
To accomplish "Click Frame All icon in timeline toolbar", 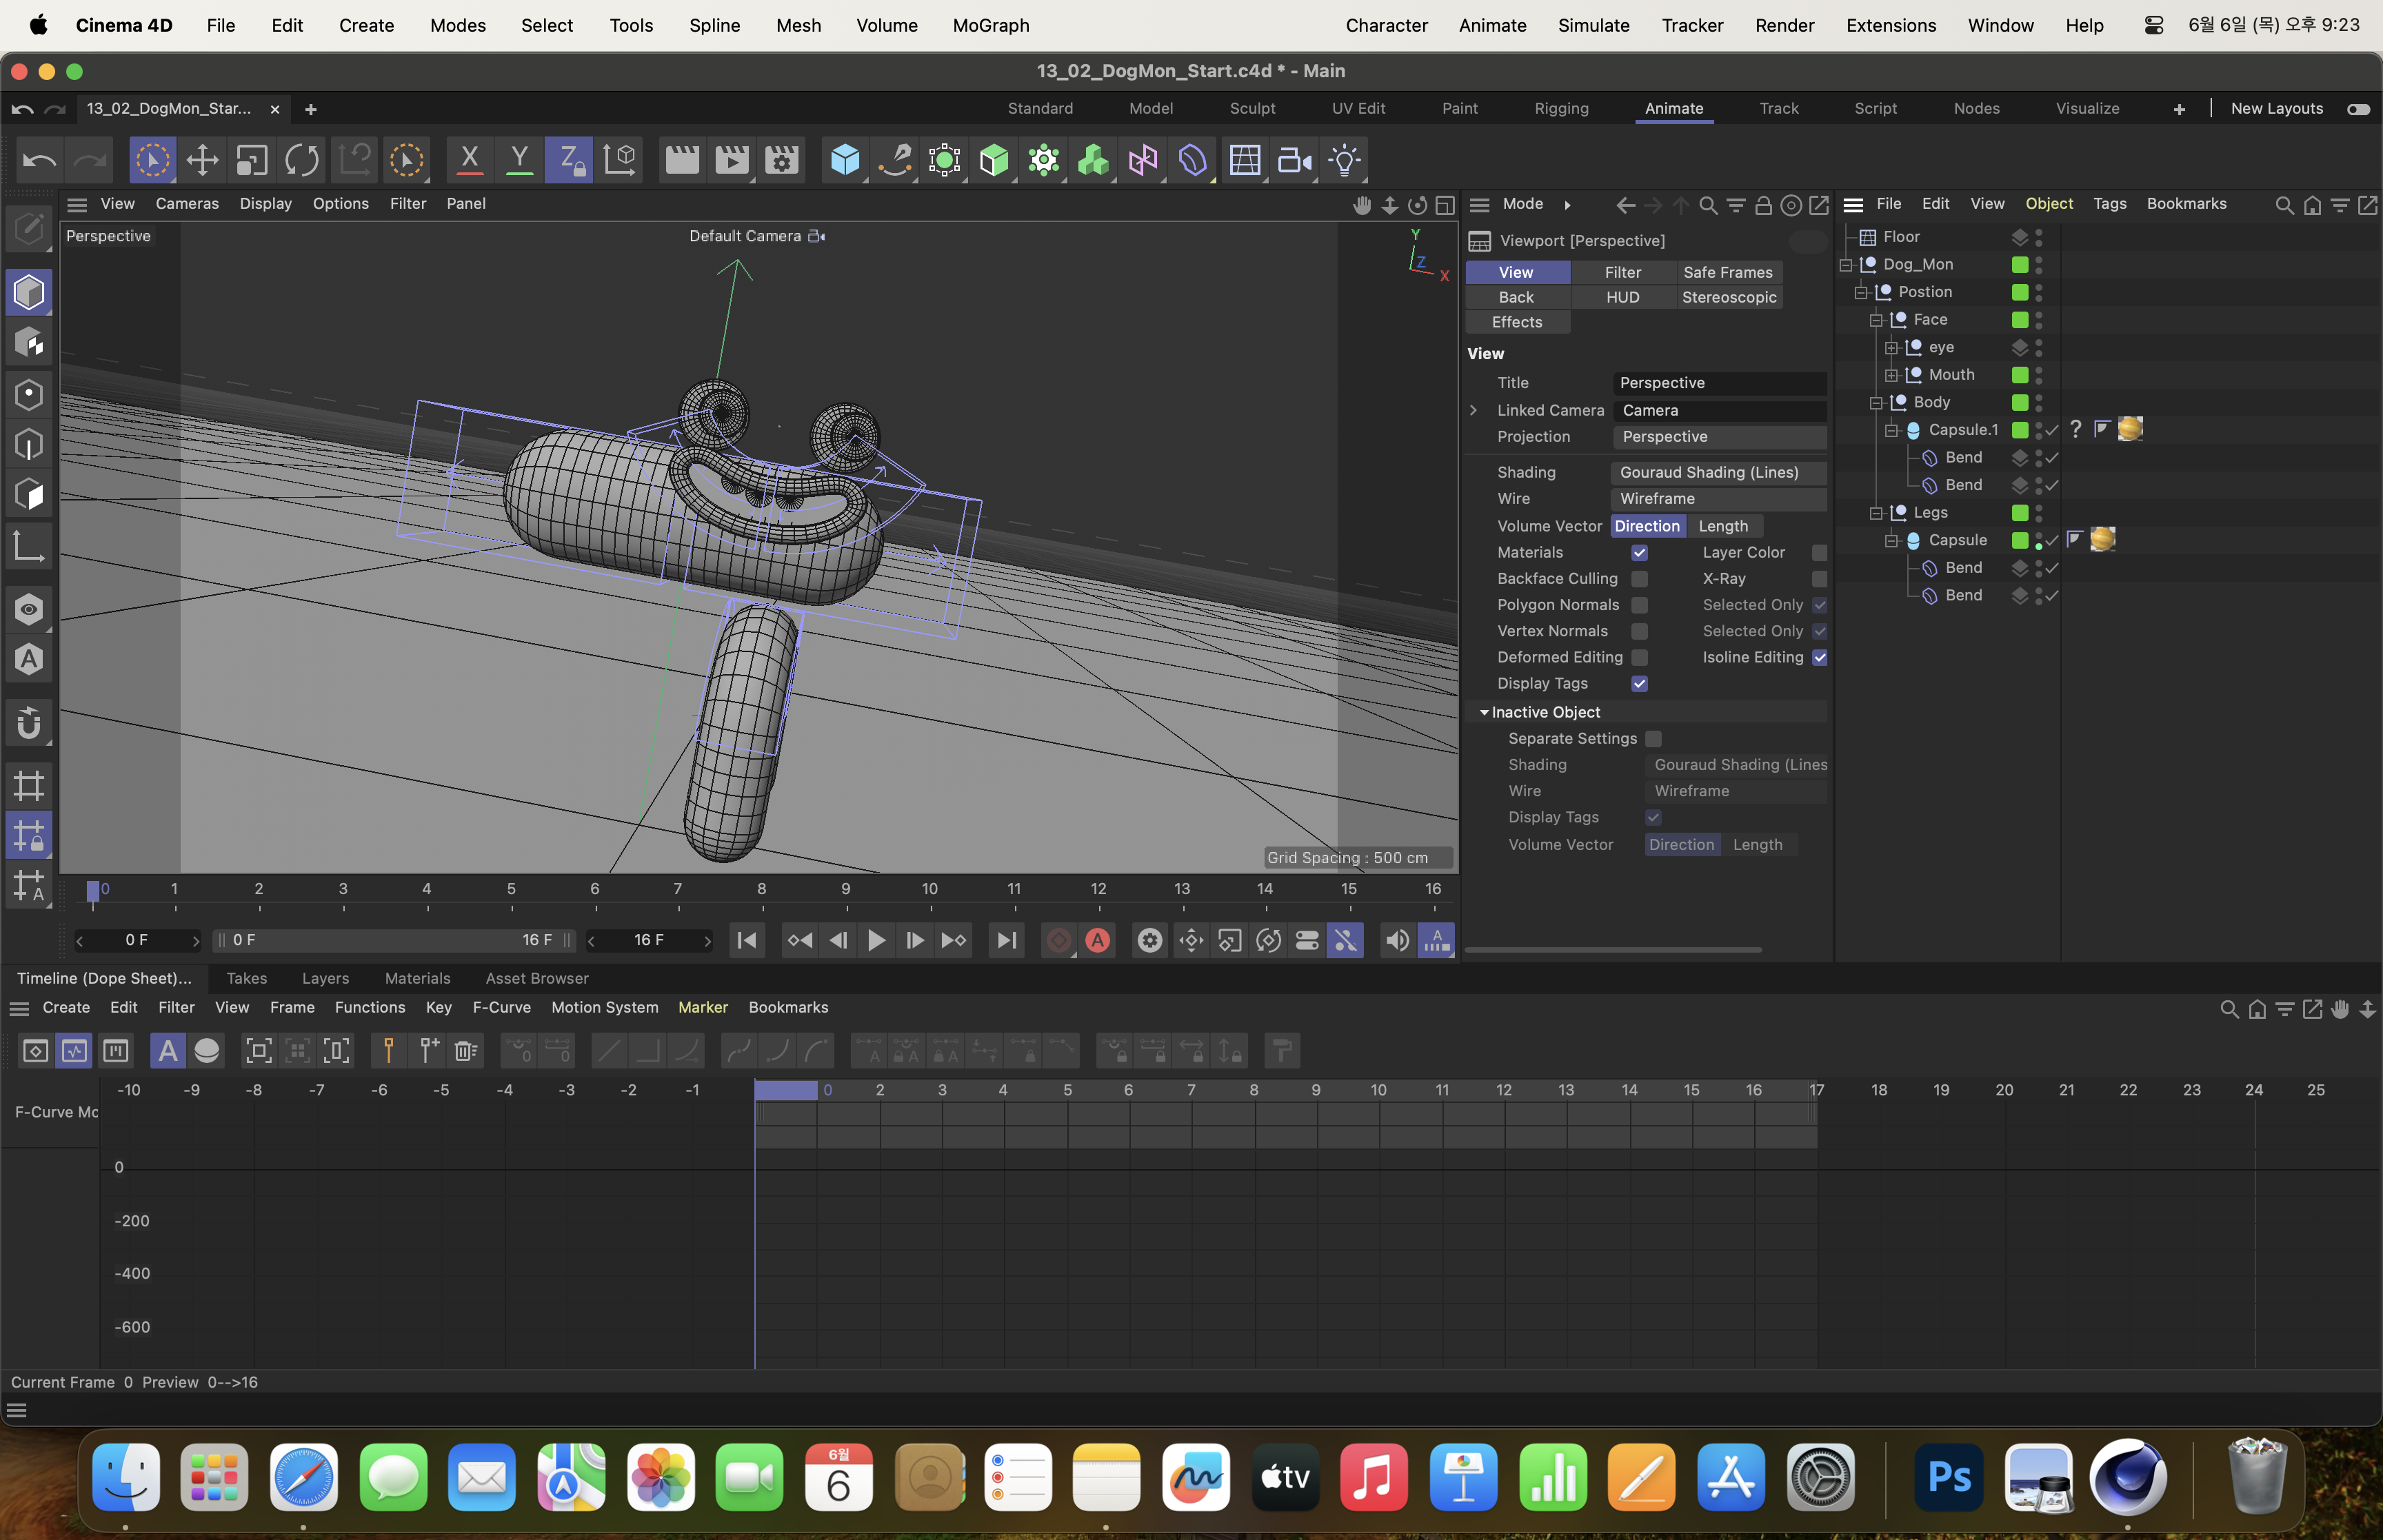I will pyautogui.click(x=258, y=1051).
